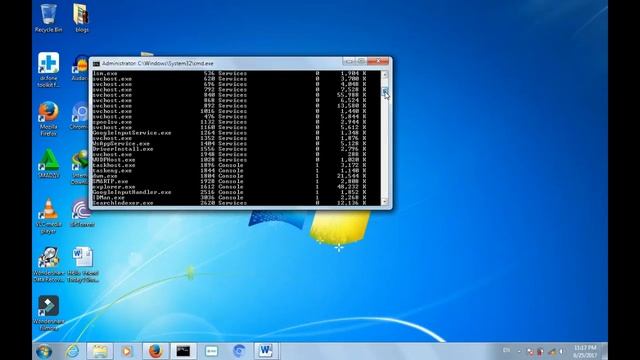Launch VLC media player shortcut
The image size is (640, 360).
coord(49,216)
